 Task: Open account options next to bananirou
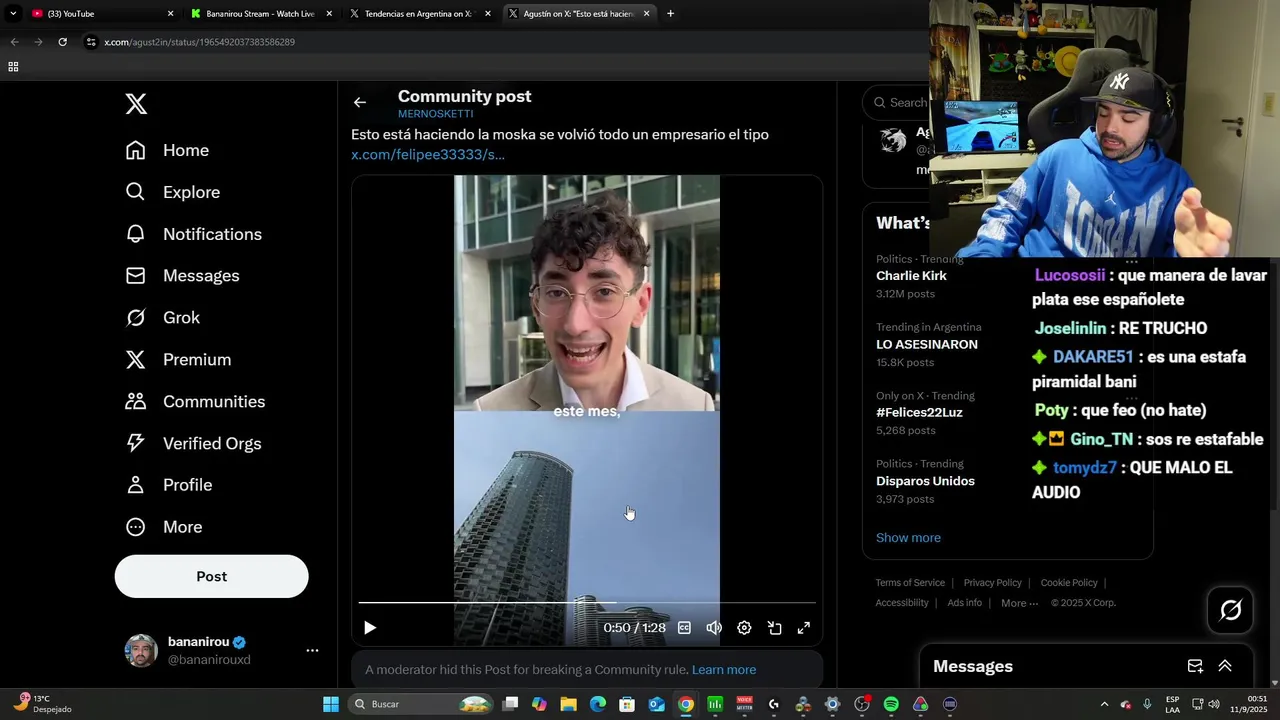point(312,650)
